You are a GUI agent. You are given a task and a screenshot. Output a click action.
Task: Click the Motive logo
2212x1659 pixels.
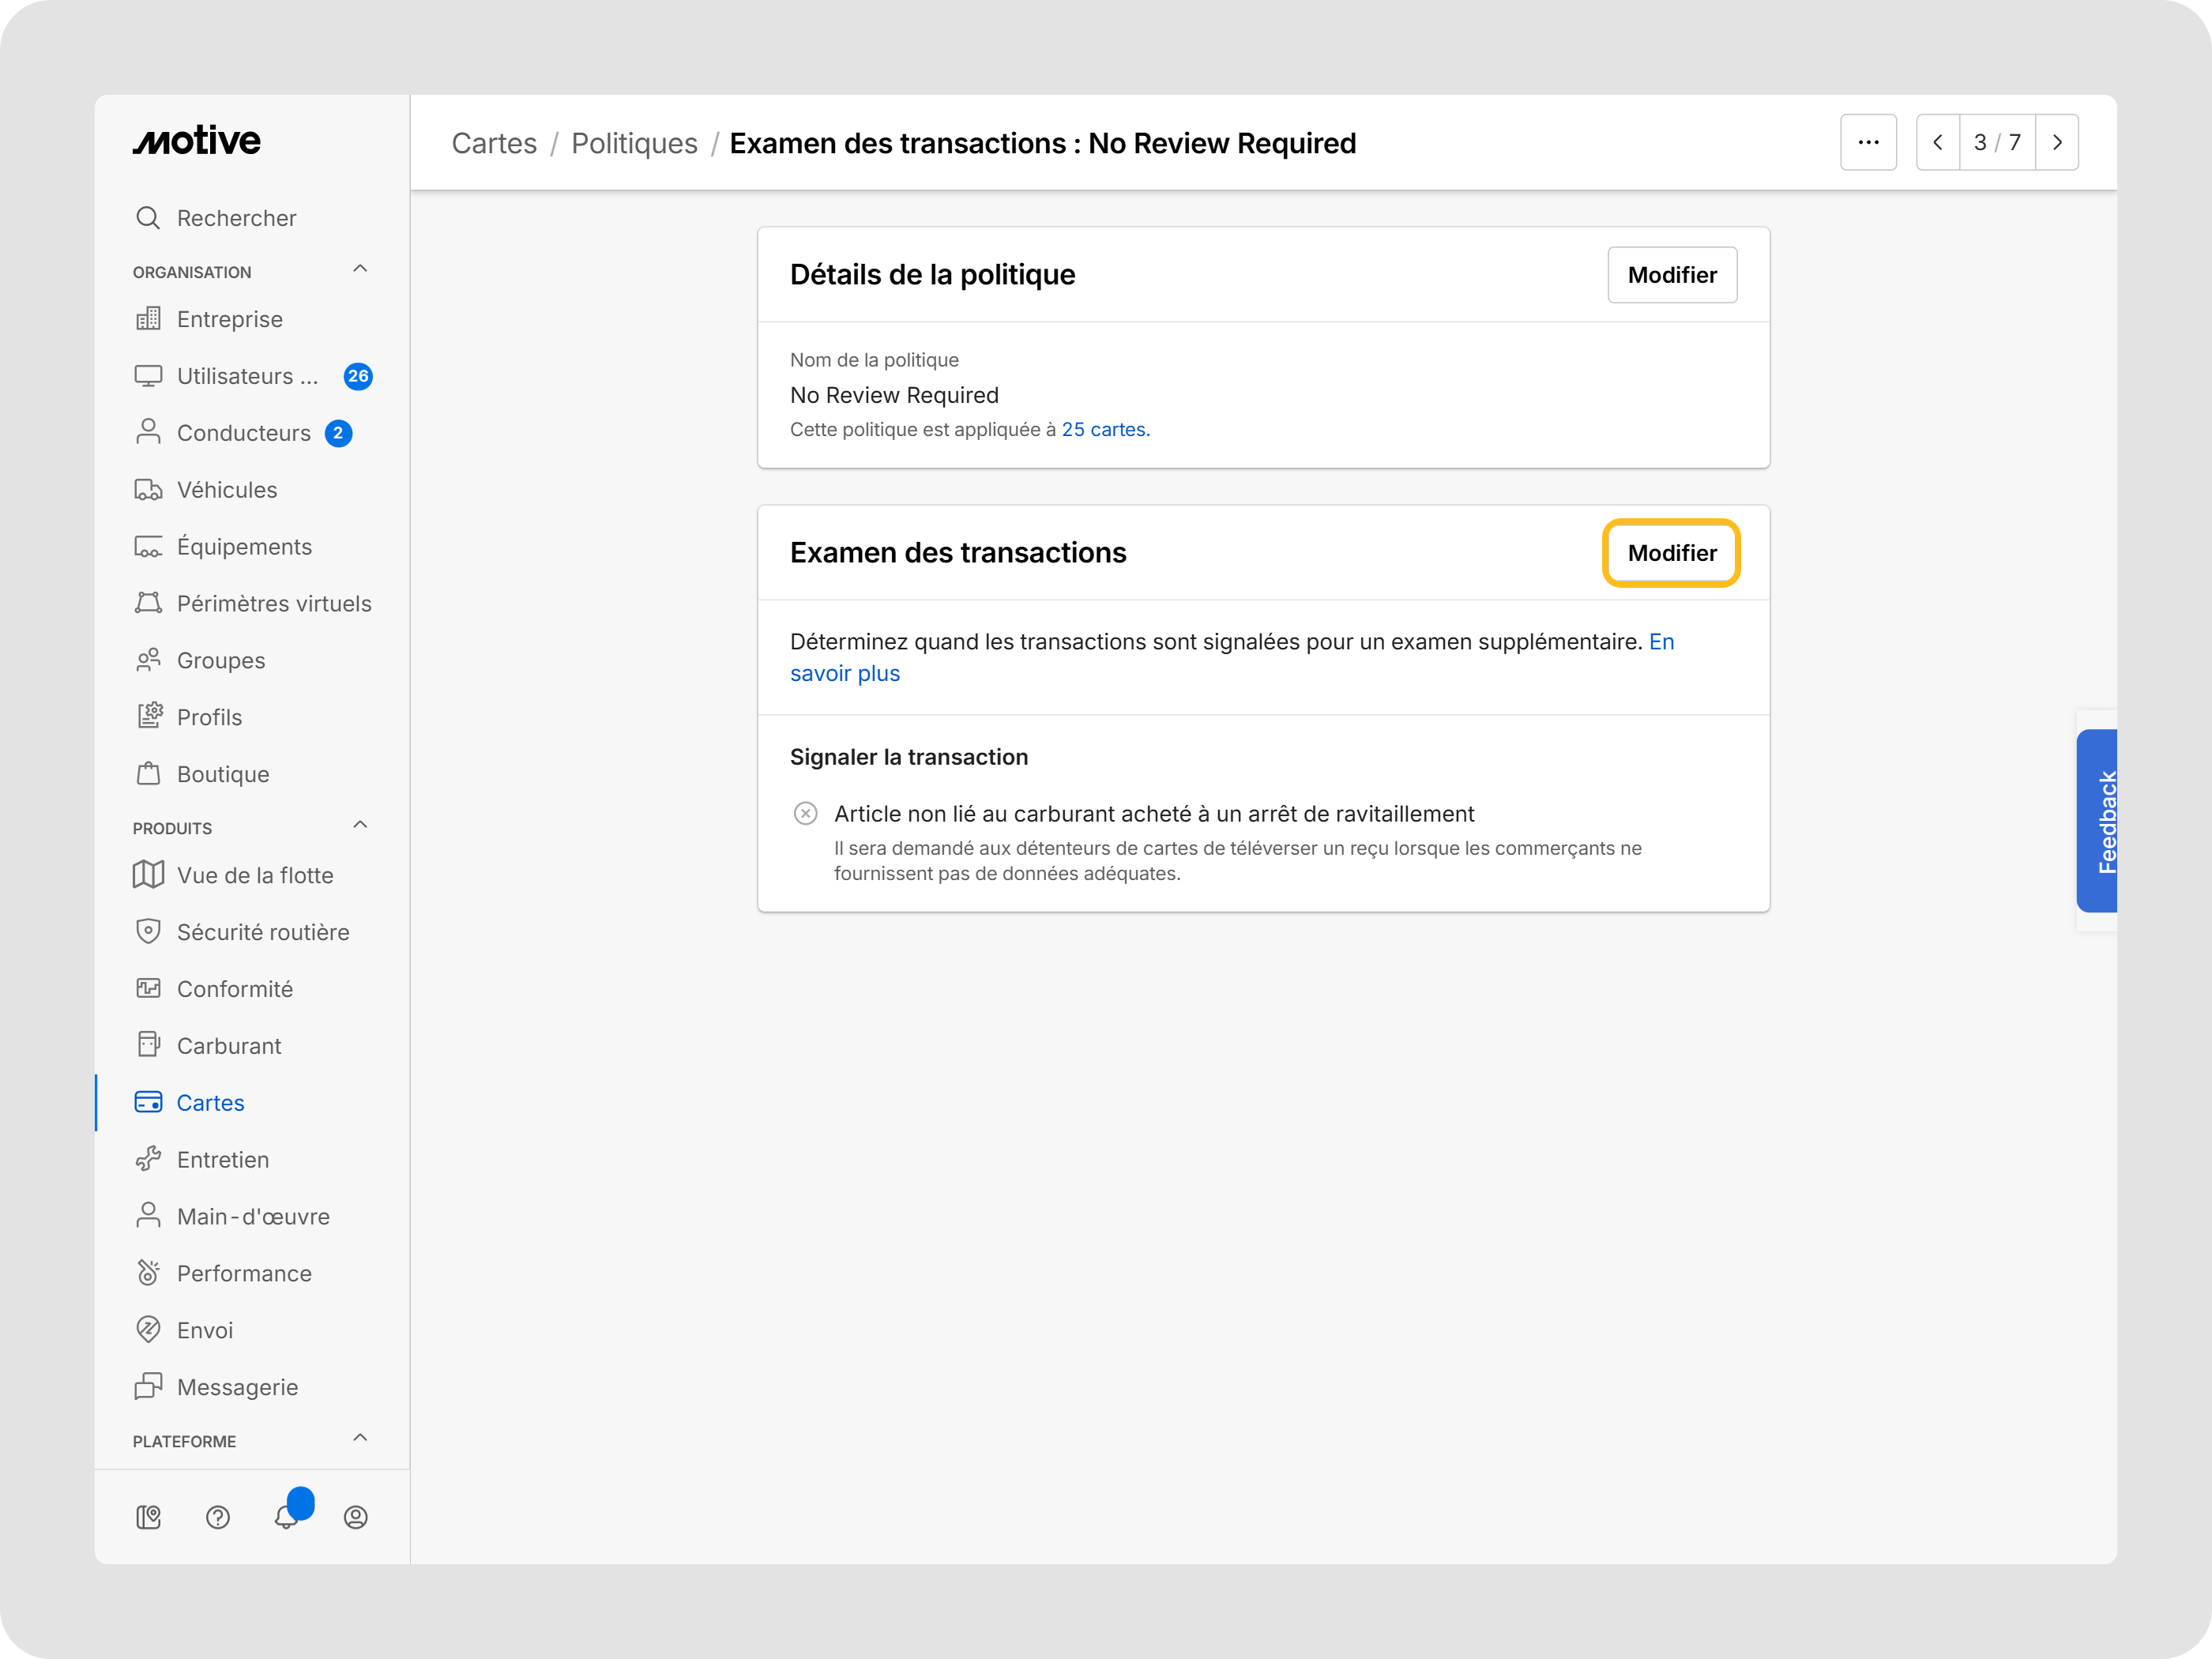197,141
